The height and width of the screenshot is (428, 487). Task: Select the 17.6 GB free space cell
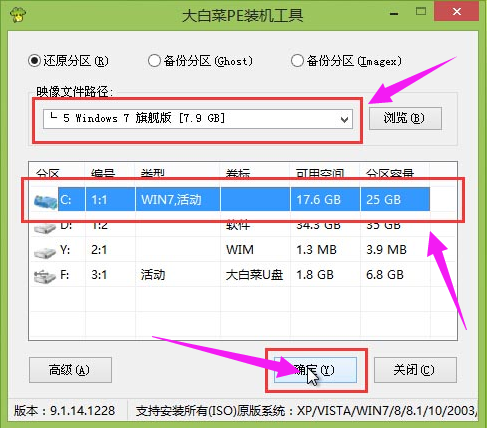click(325, 200)
